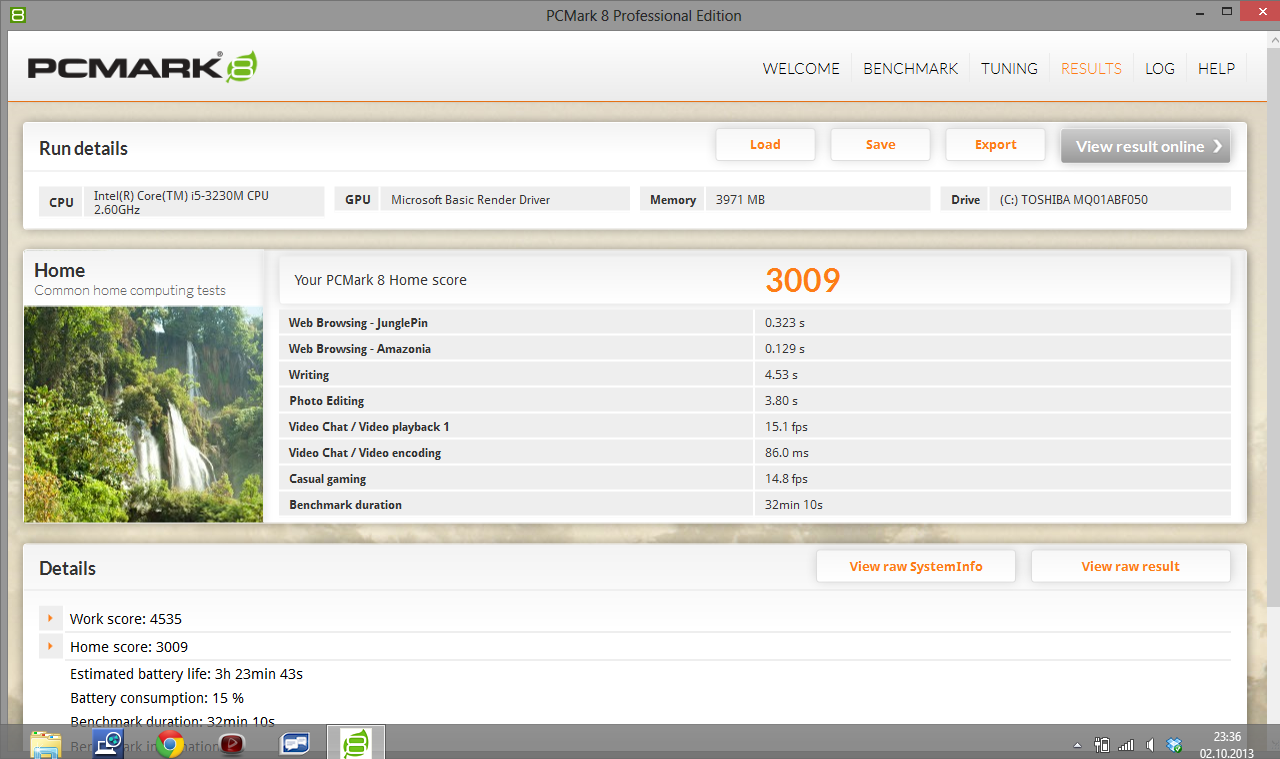Viewport: 1280px width, 759px height.
Task: Expand the Home score details row
Action: [x=50, y=646]
